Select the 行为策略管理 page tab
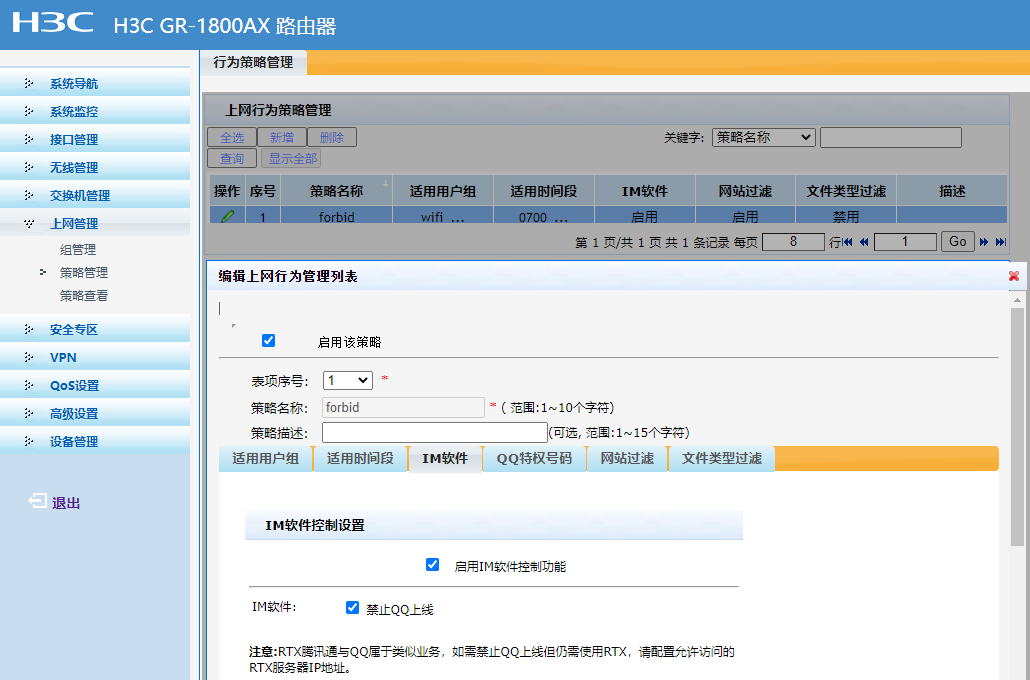This screenshot has width=1030, height=680. pyautogui.click(x=253, y=62)
